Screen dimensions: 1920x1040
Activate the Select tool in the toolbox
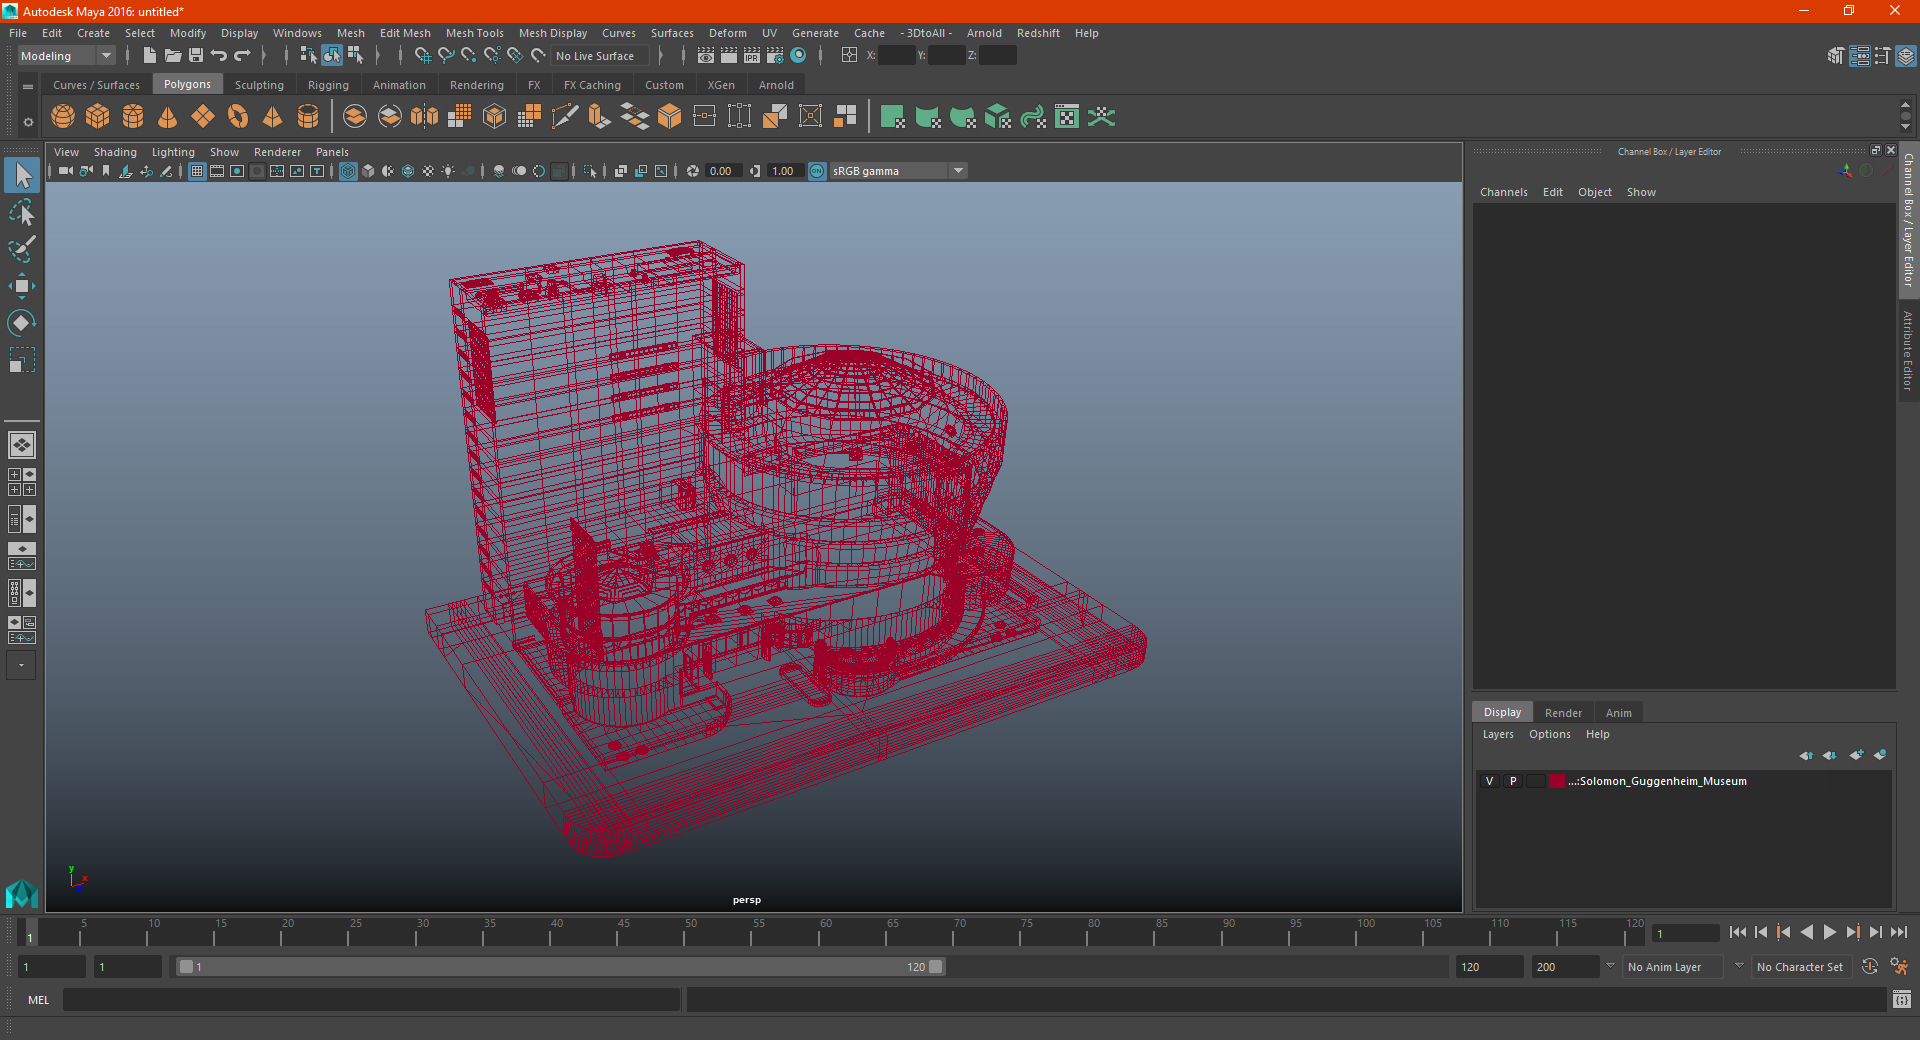(x=22, y=175)
